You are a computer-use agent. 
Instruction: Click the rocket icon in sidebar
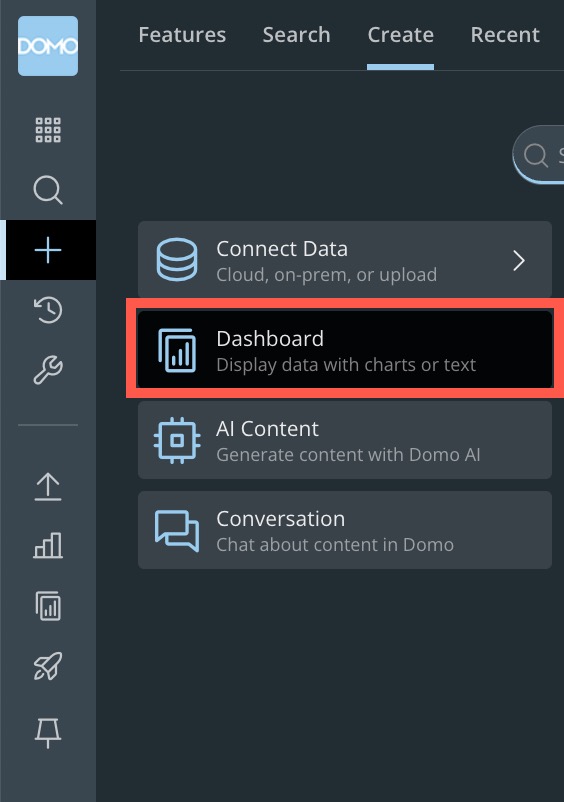coord(48,666)
